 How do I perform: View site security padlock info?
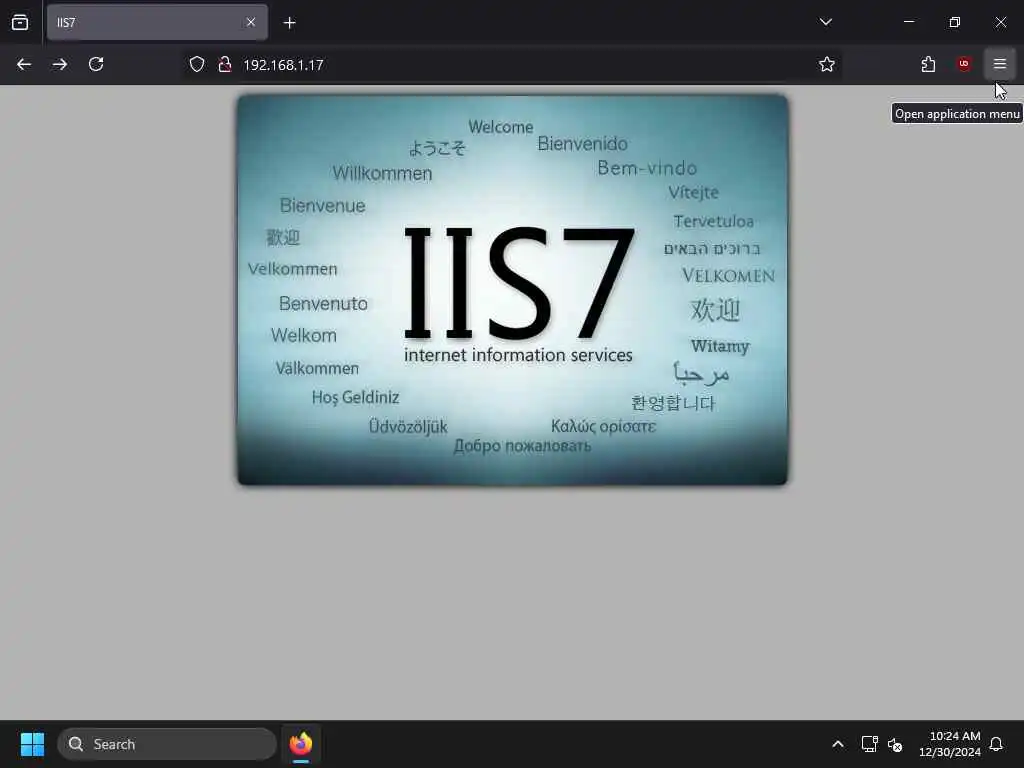(225, 64)
